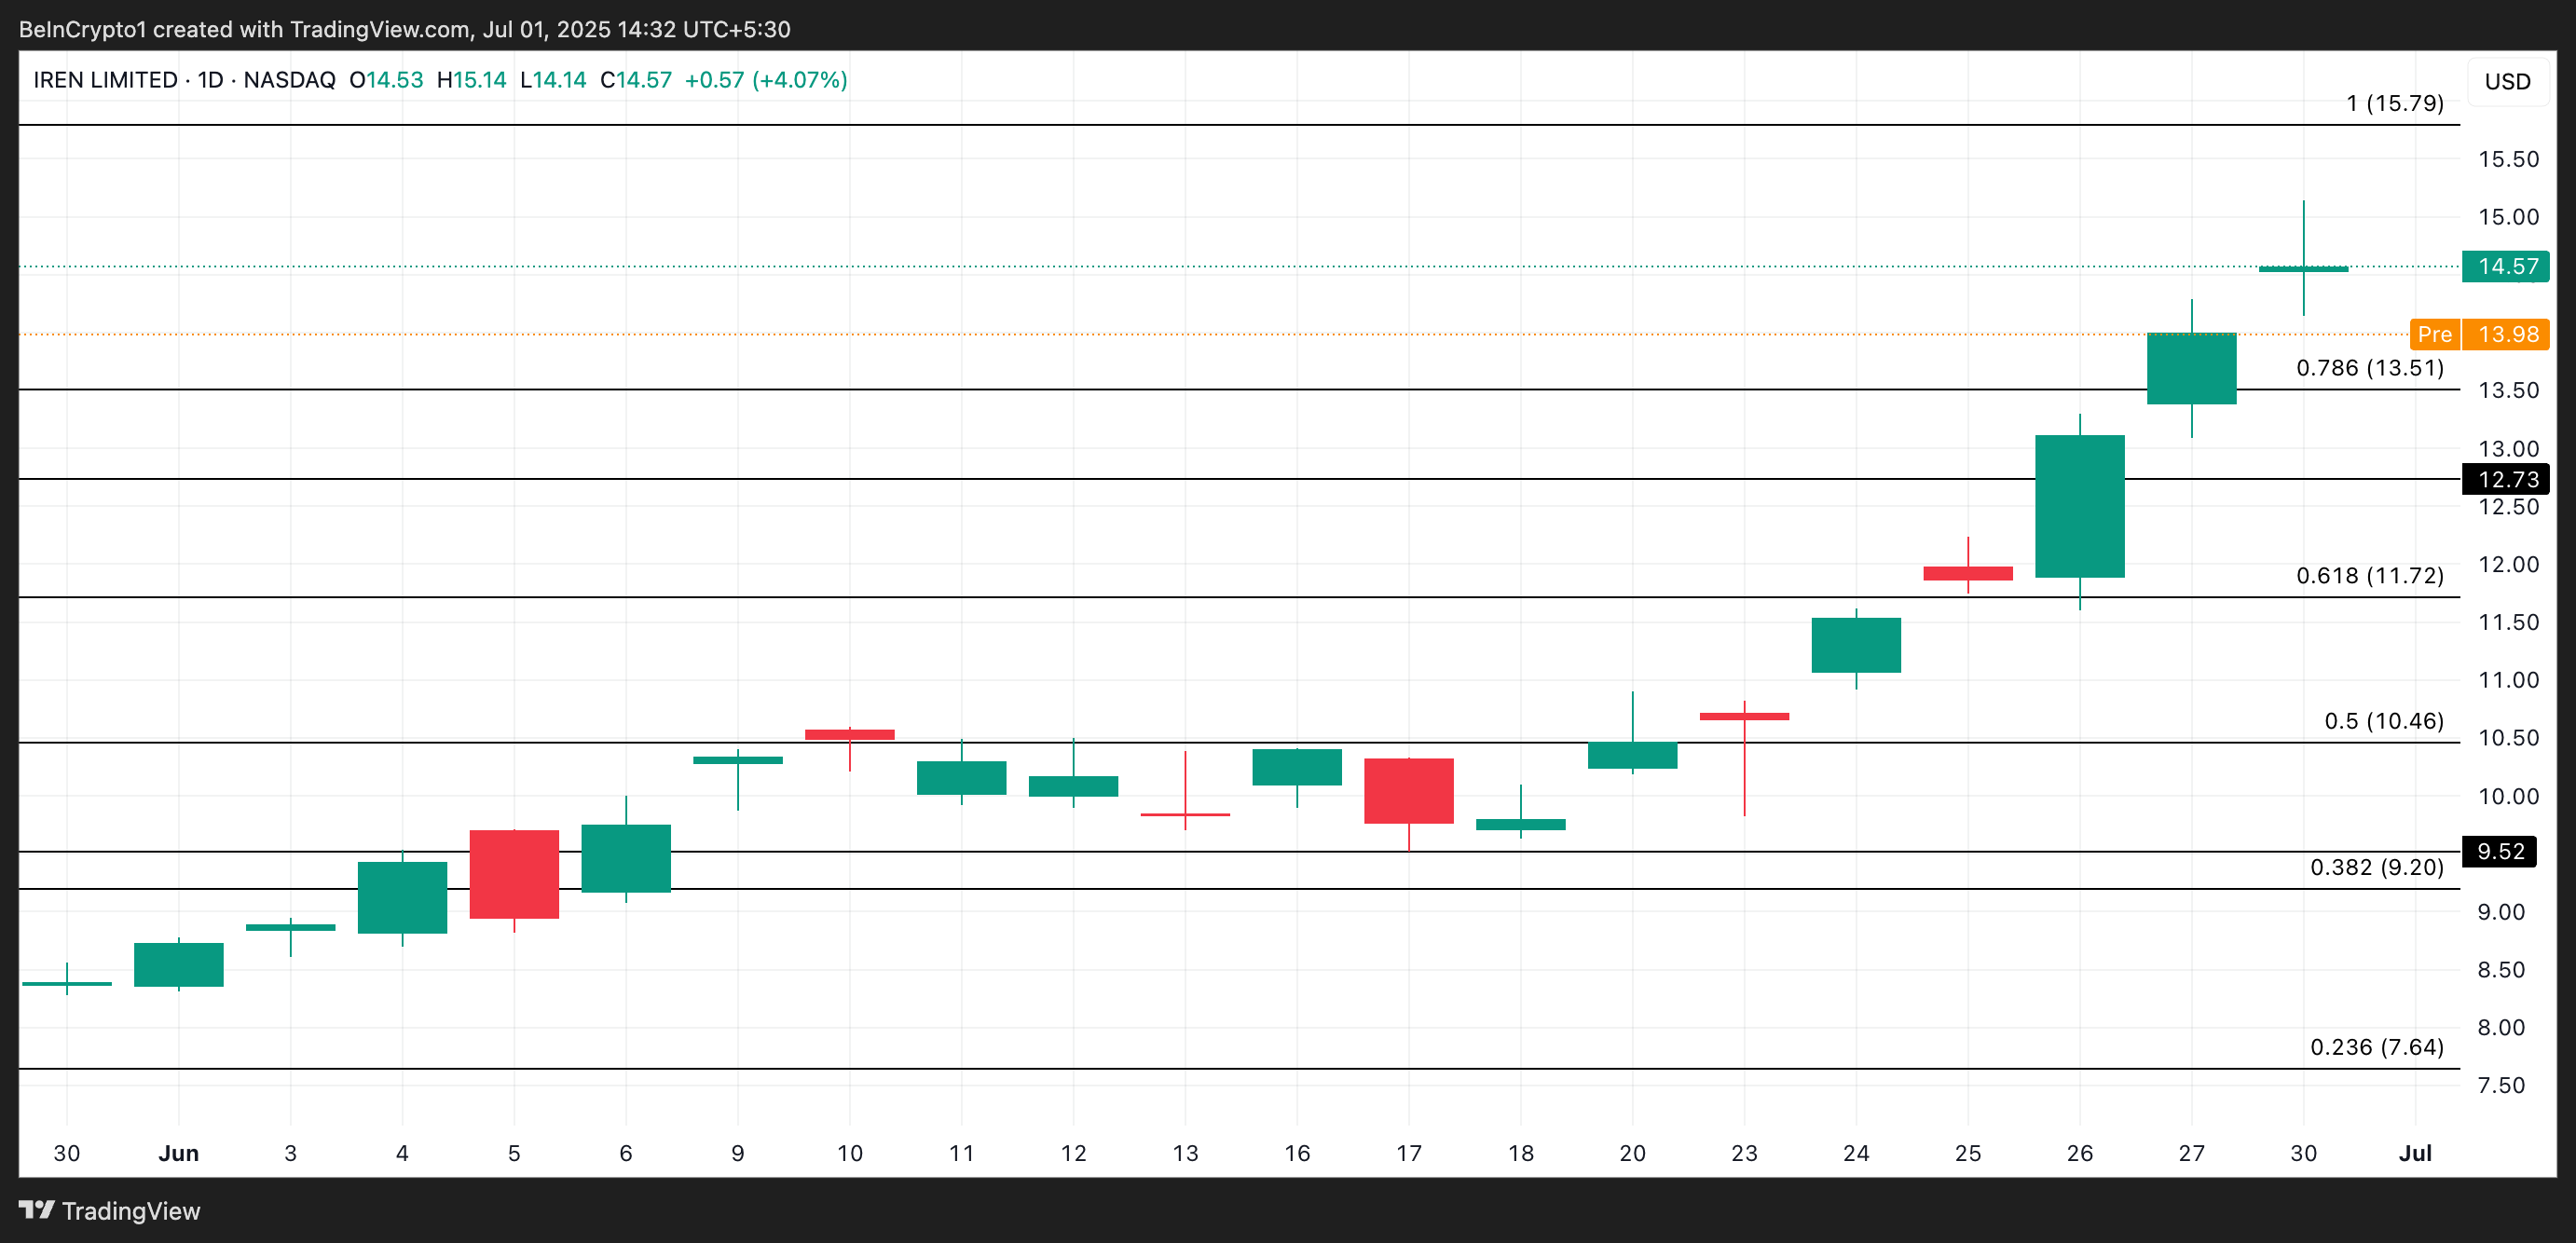Image resolution: width=2576 pixels, height=1243 pixels.
Task: Click the 0.786 (13.51) Fibonacci level label
Action: pos(2369,368)
